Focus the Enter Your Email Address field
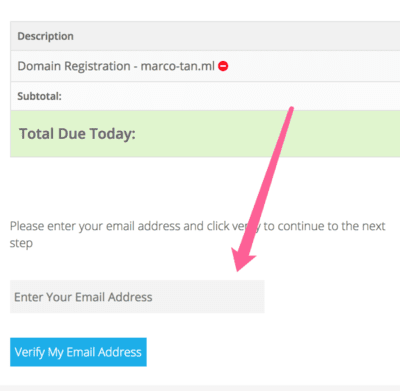 137,296
